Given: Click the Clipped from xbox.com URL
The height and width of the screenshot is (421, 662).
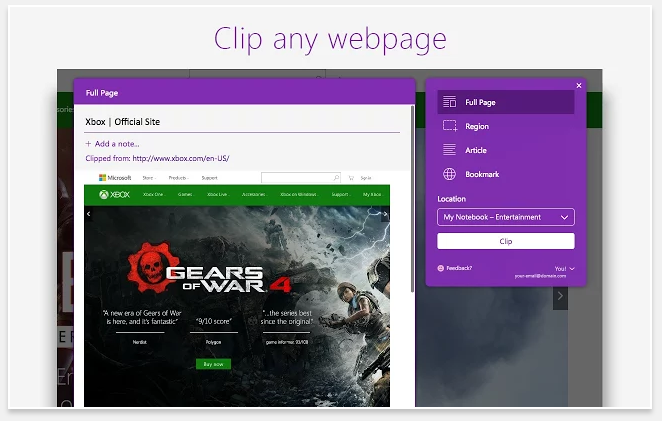Looking at the screenshot, I should click(181, 158).
